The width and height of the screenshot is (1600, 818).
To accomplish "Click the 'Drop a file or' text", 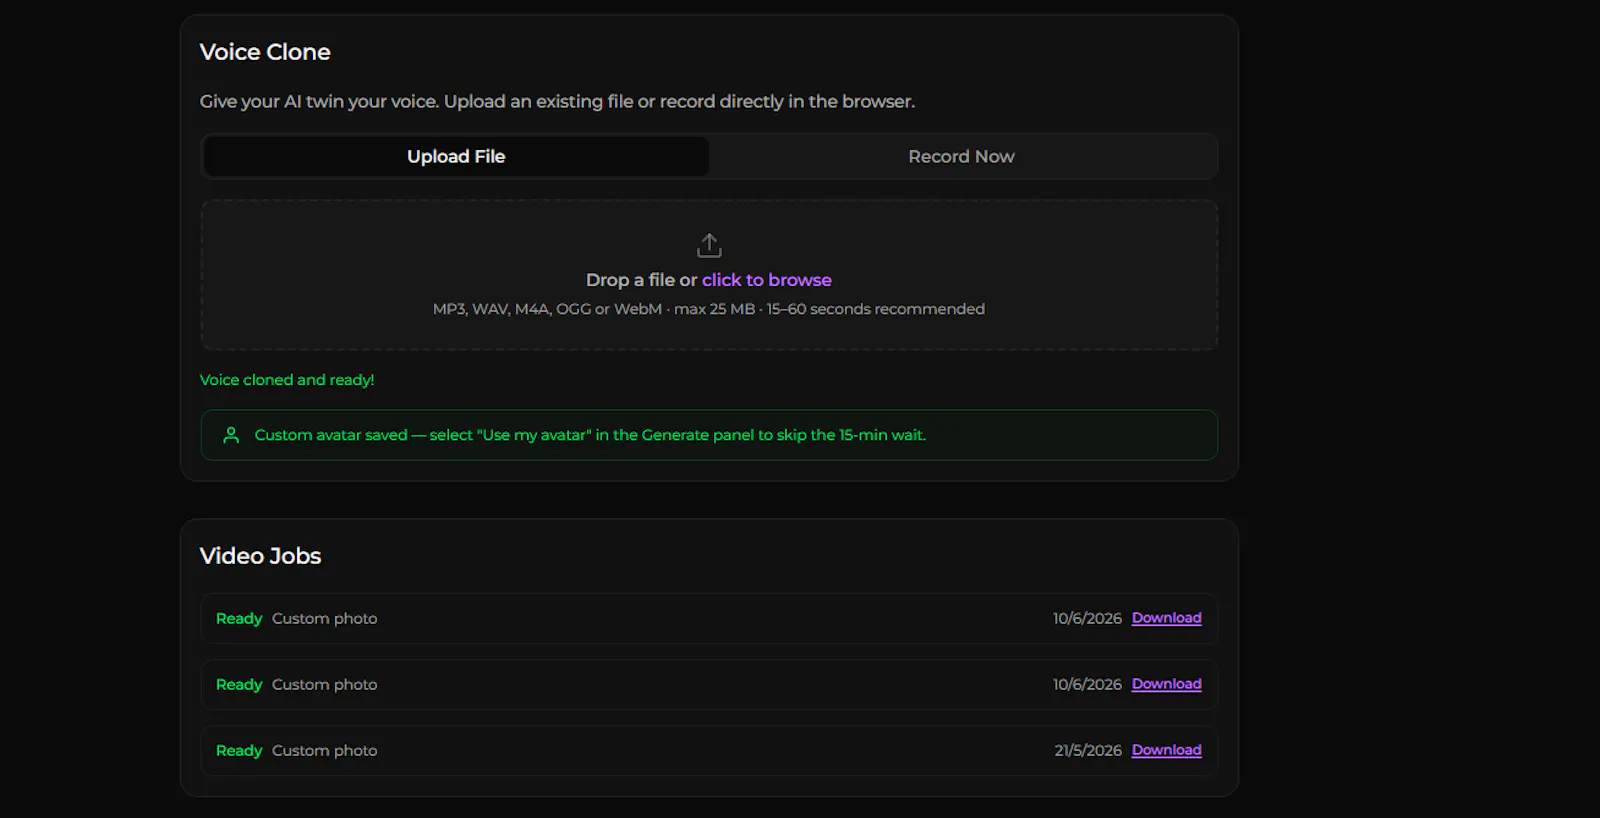I will [641, 280].
